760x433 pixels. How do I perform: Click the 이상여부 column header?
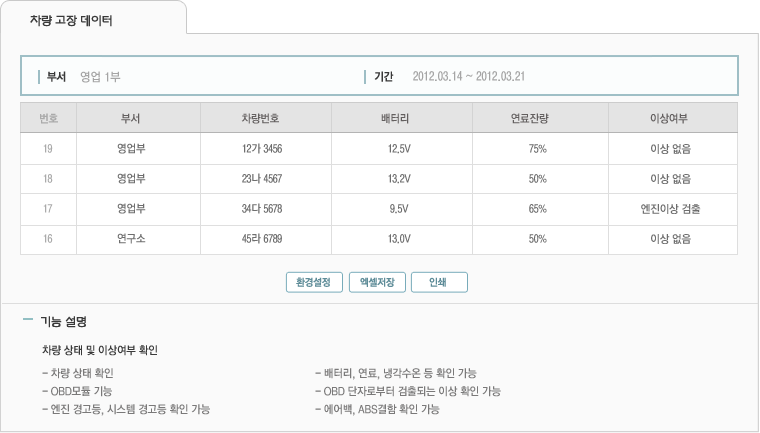pos(673,118)
